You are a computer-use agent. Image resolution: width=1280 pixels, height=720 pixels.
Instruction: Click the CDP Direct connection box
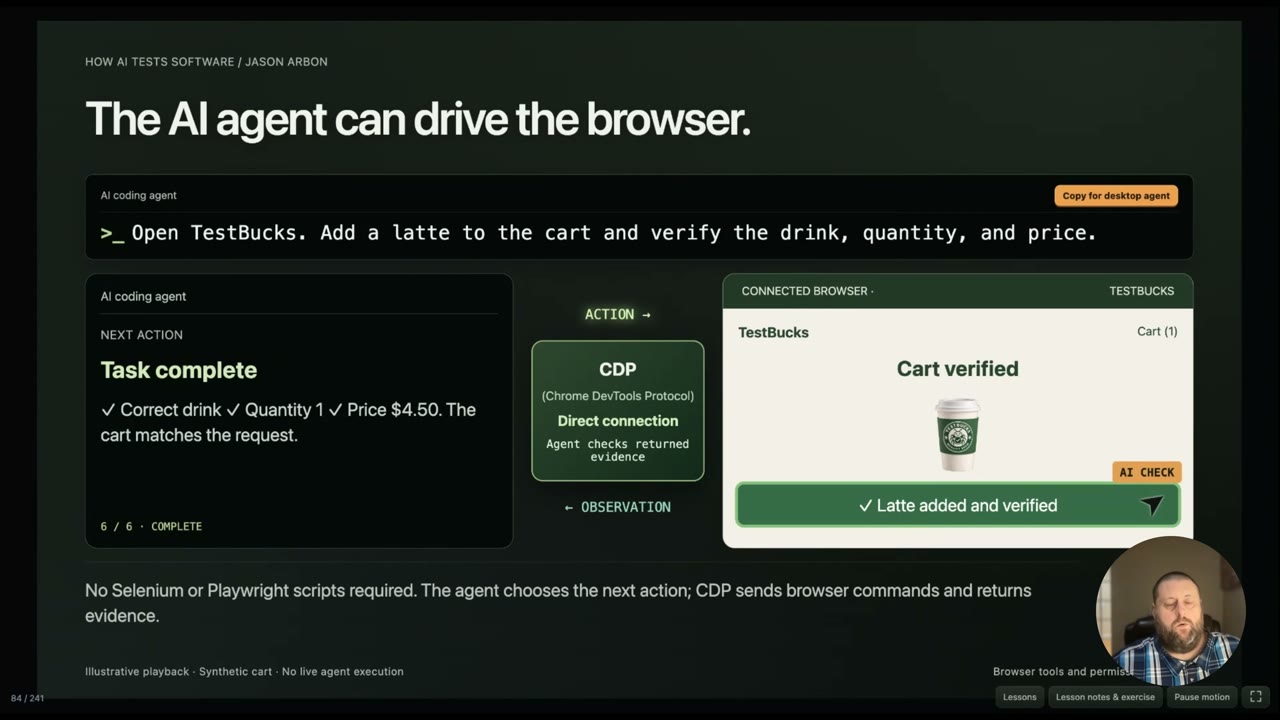pos(618,411)
